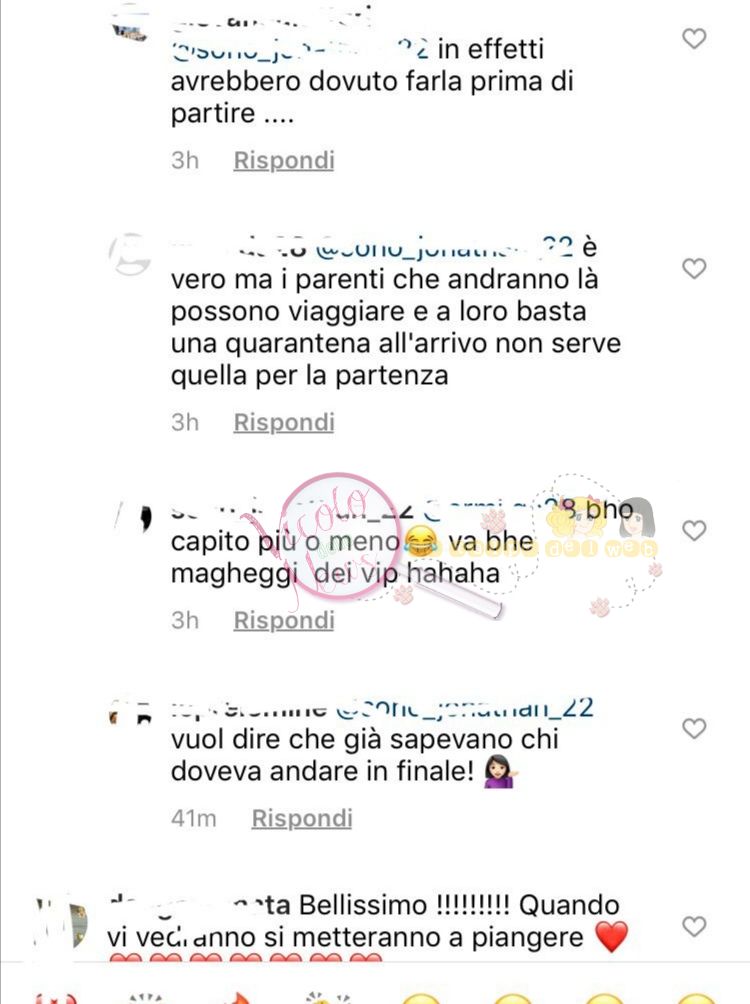Open the avatar beside the "Bellissimo" comment

click(x=61, y=922)
